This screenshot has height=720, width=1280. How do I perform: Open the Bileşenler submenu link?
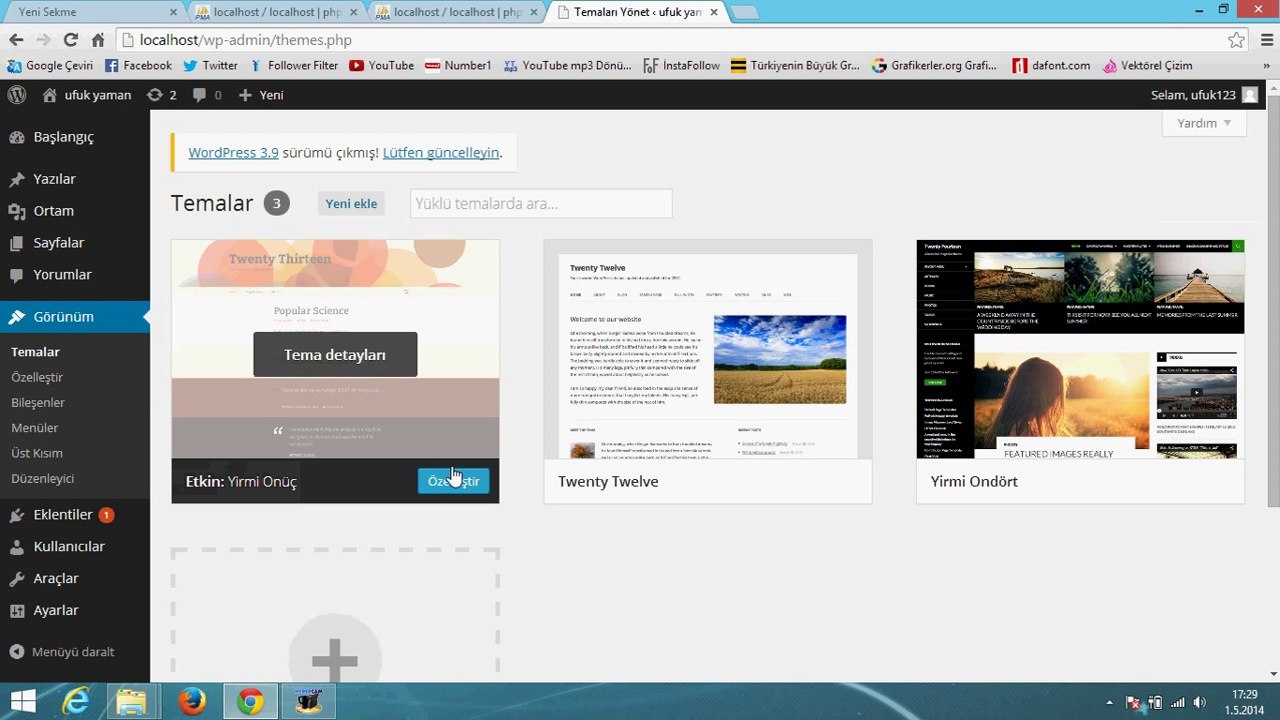pyautogui.click(x=38, y=402)
